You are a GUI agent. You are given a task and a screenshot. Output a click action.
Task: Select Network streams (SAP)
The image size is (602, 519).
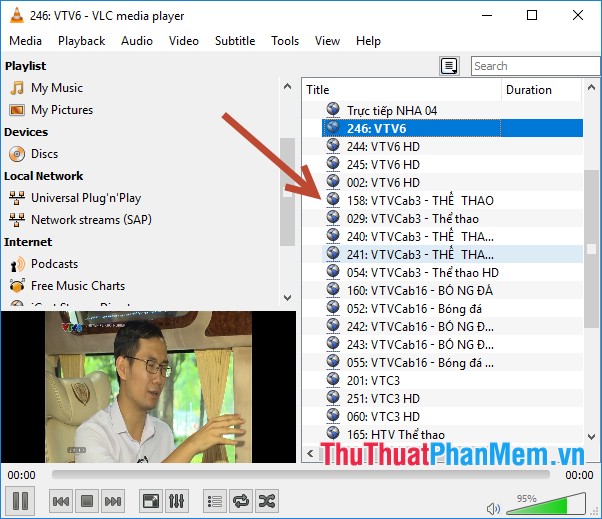tap(91, 220)
